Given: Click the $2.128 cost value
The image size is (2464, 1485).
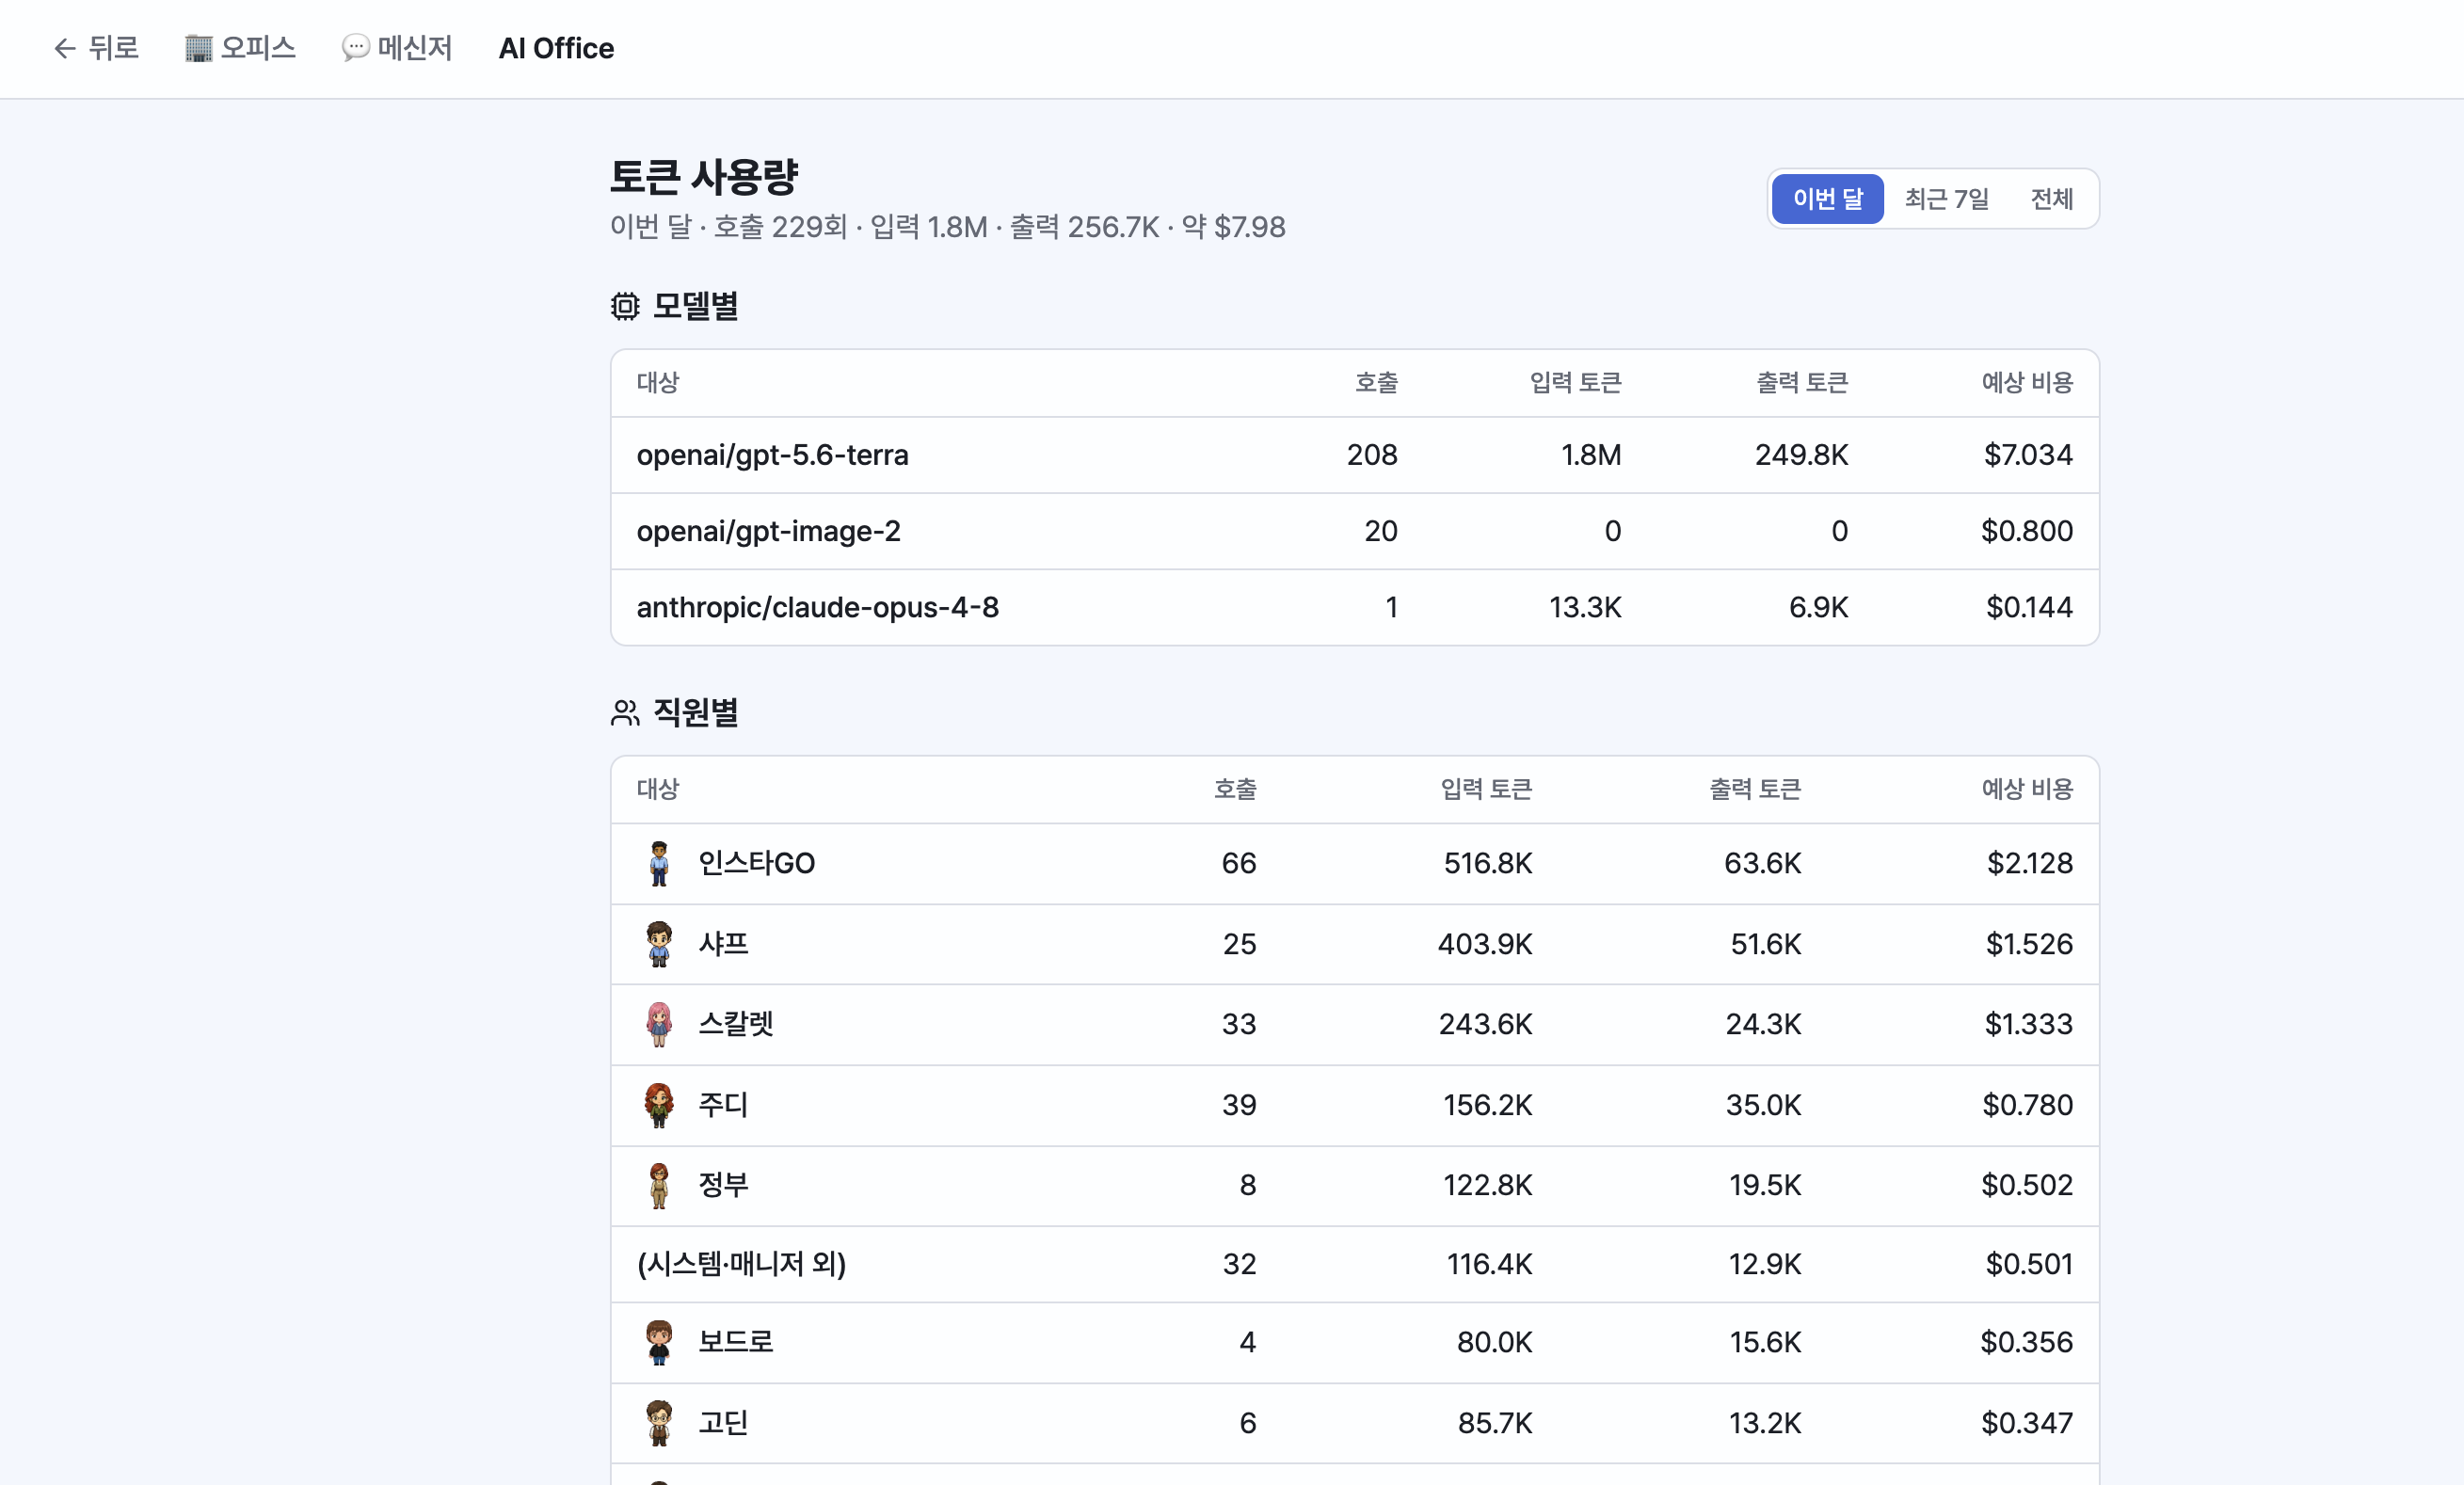Looking at the screenshot, I should click(2030, 864).
